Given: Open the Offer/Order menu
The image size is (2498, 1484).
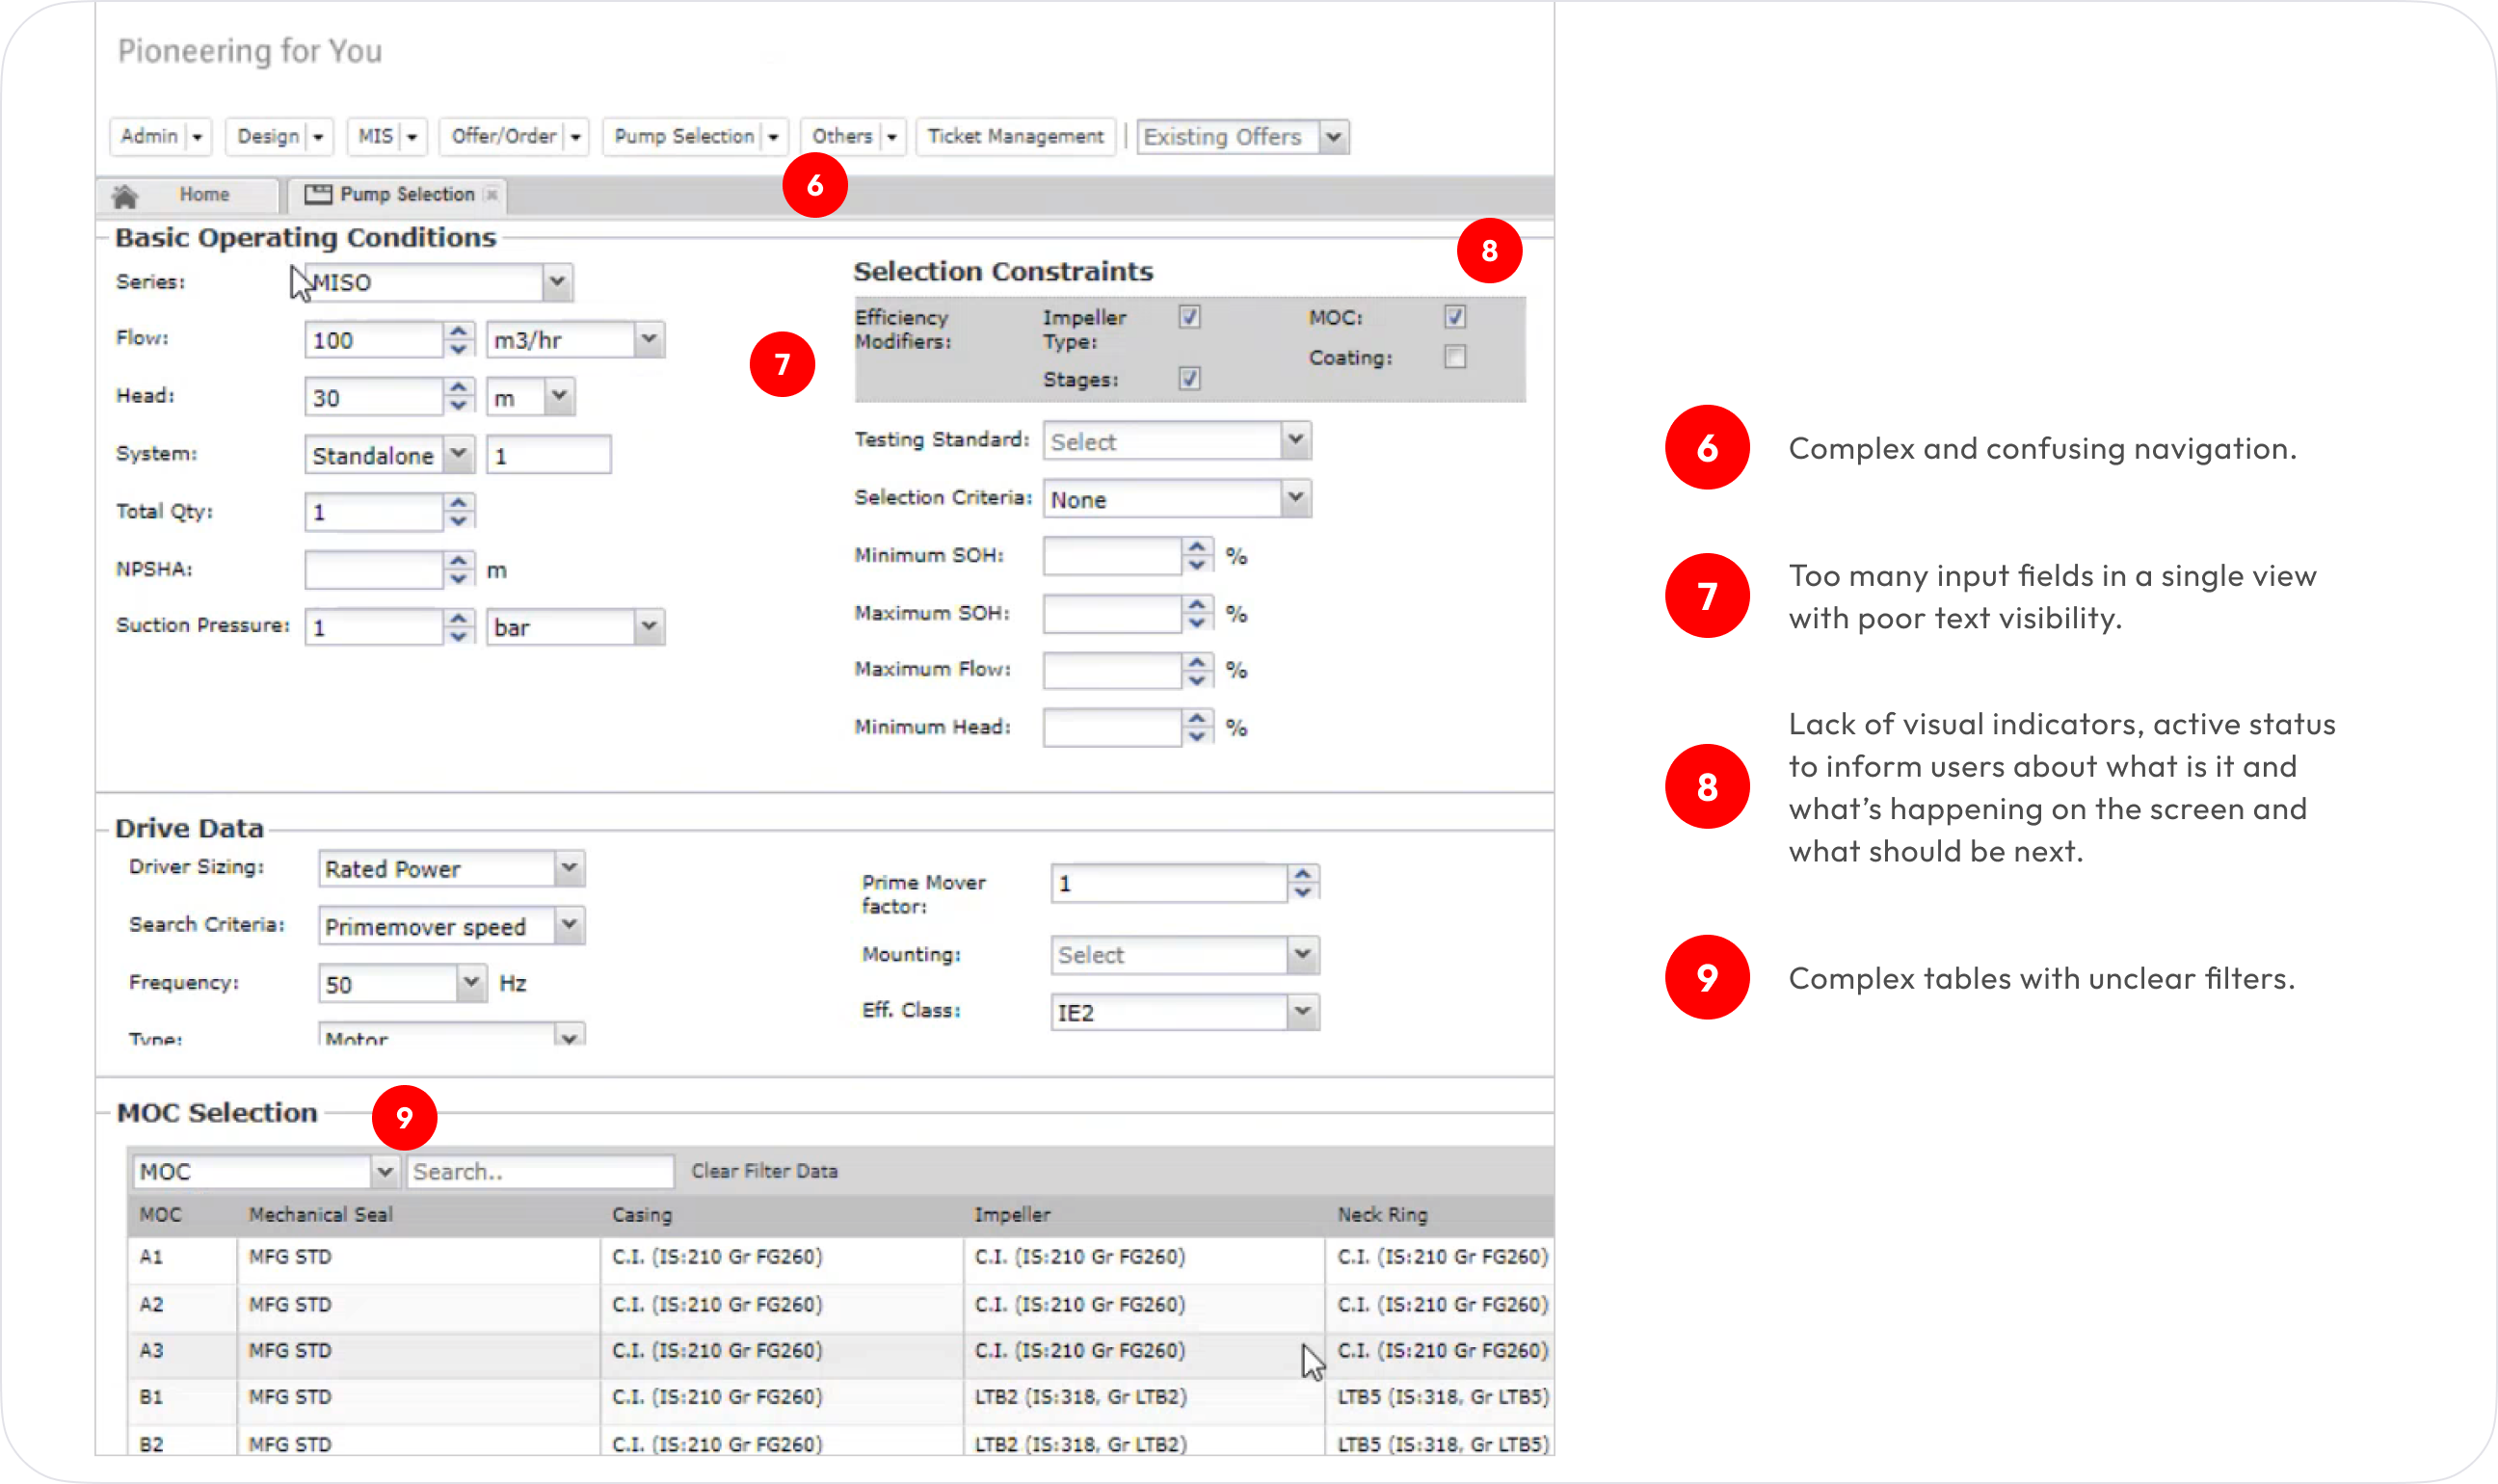Looking at the screenshot, I should [x=504, y=136].
